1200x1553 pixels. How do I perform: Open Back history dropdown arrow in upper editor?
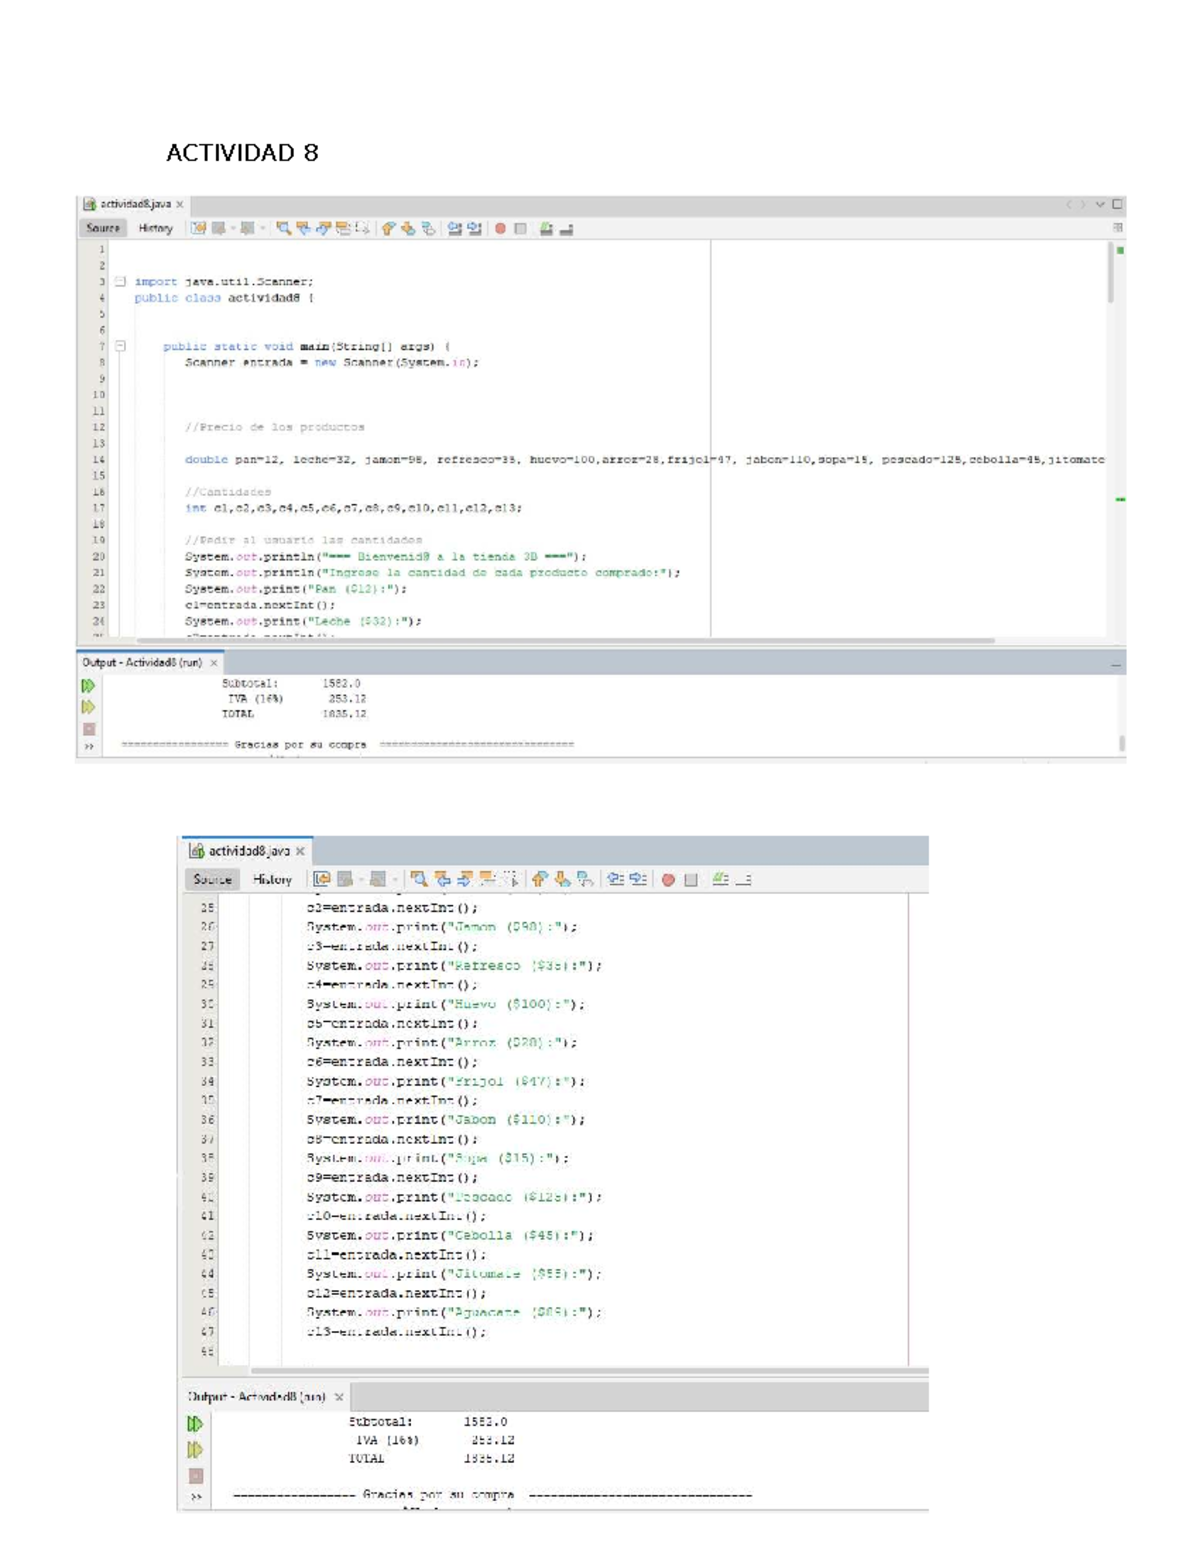[x=233, y=228]
